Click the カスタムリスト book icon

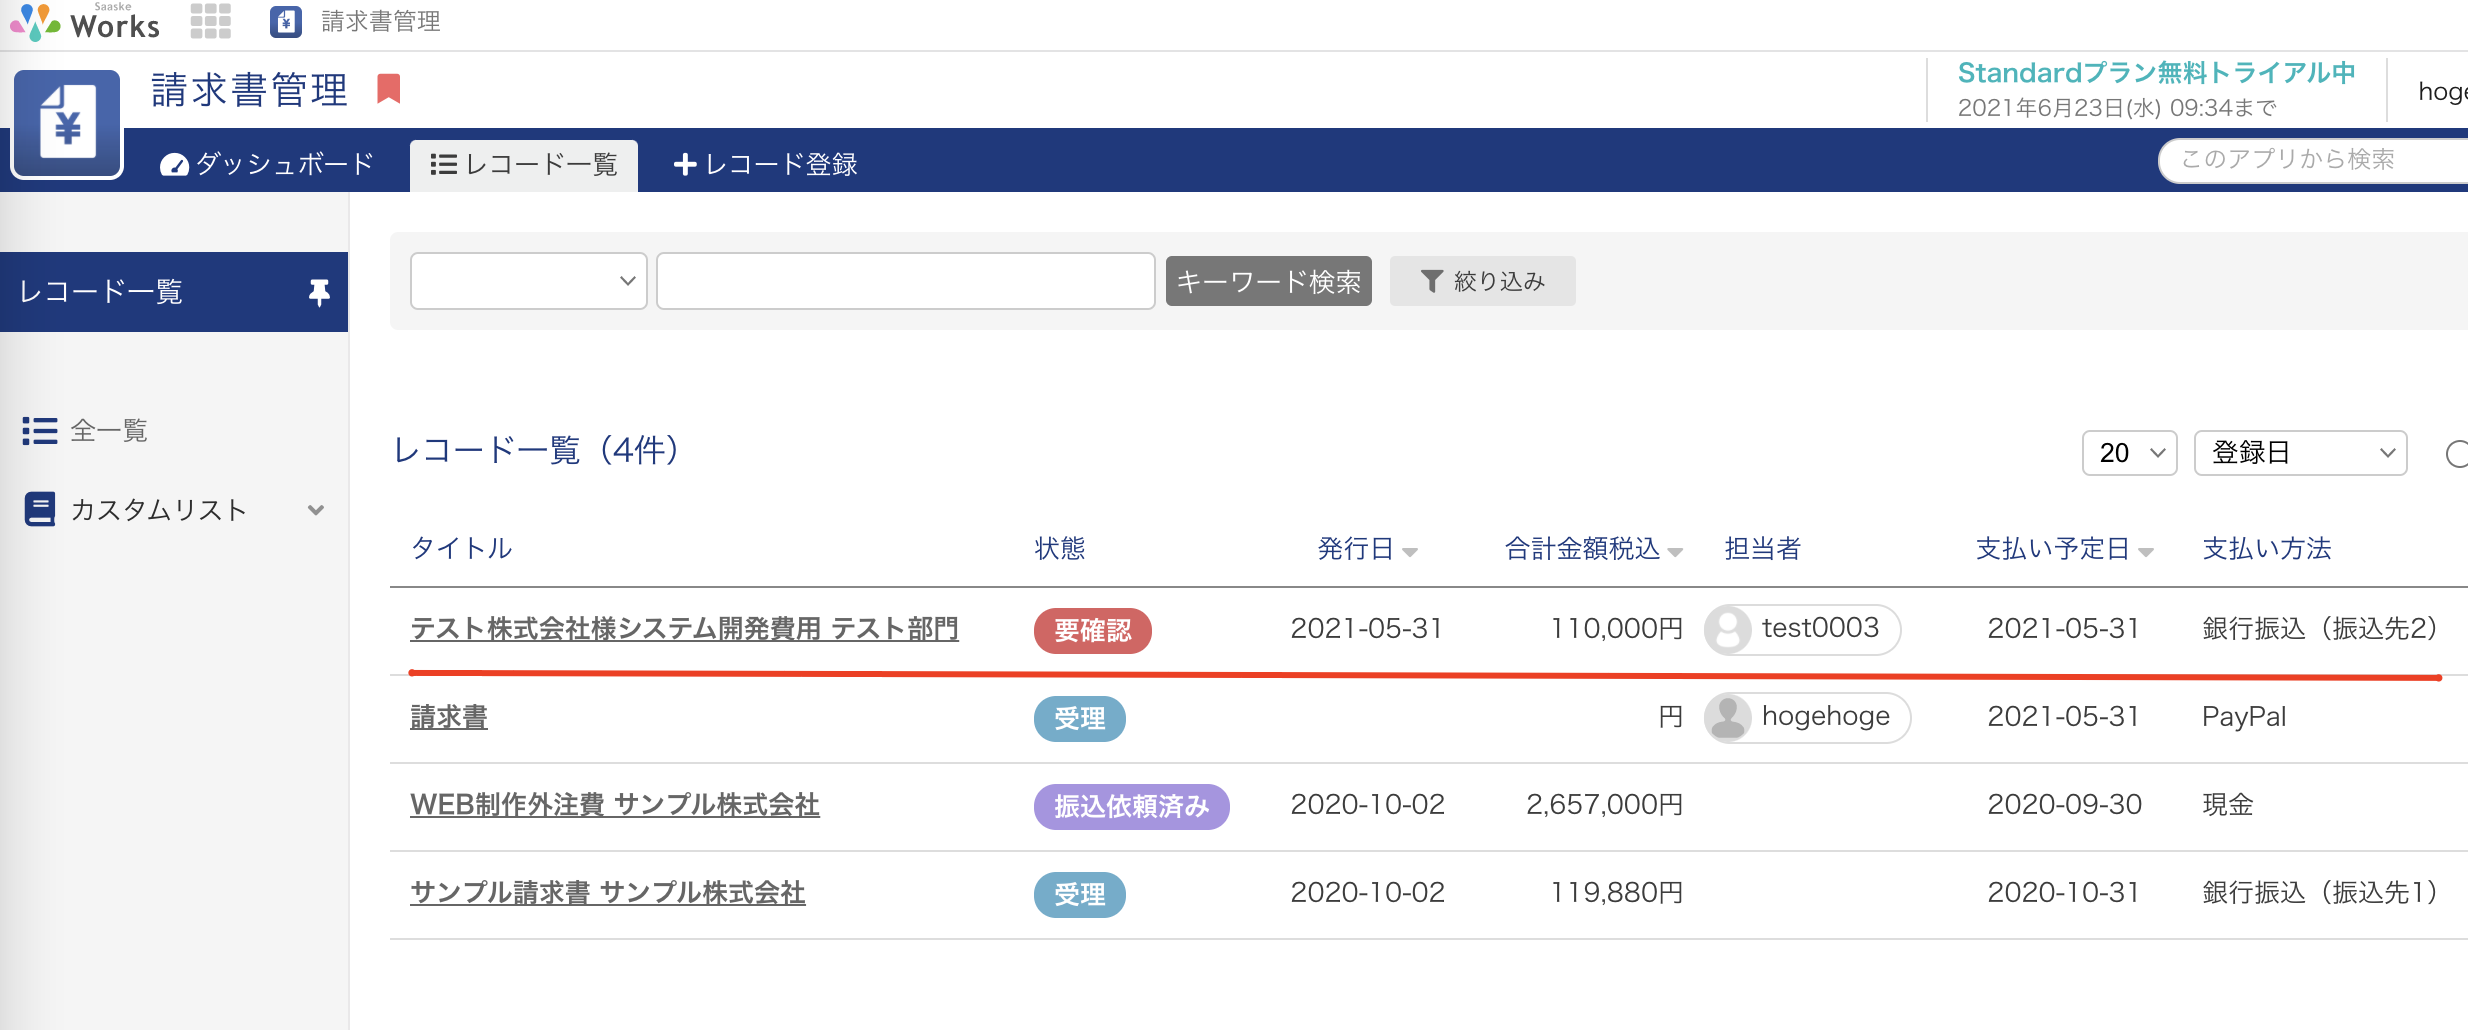pyautogui.click(x=40, y=509)
